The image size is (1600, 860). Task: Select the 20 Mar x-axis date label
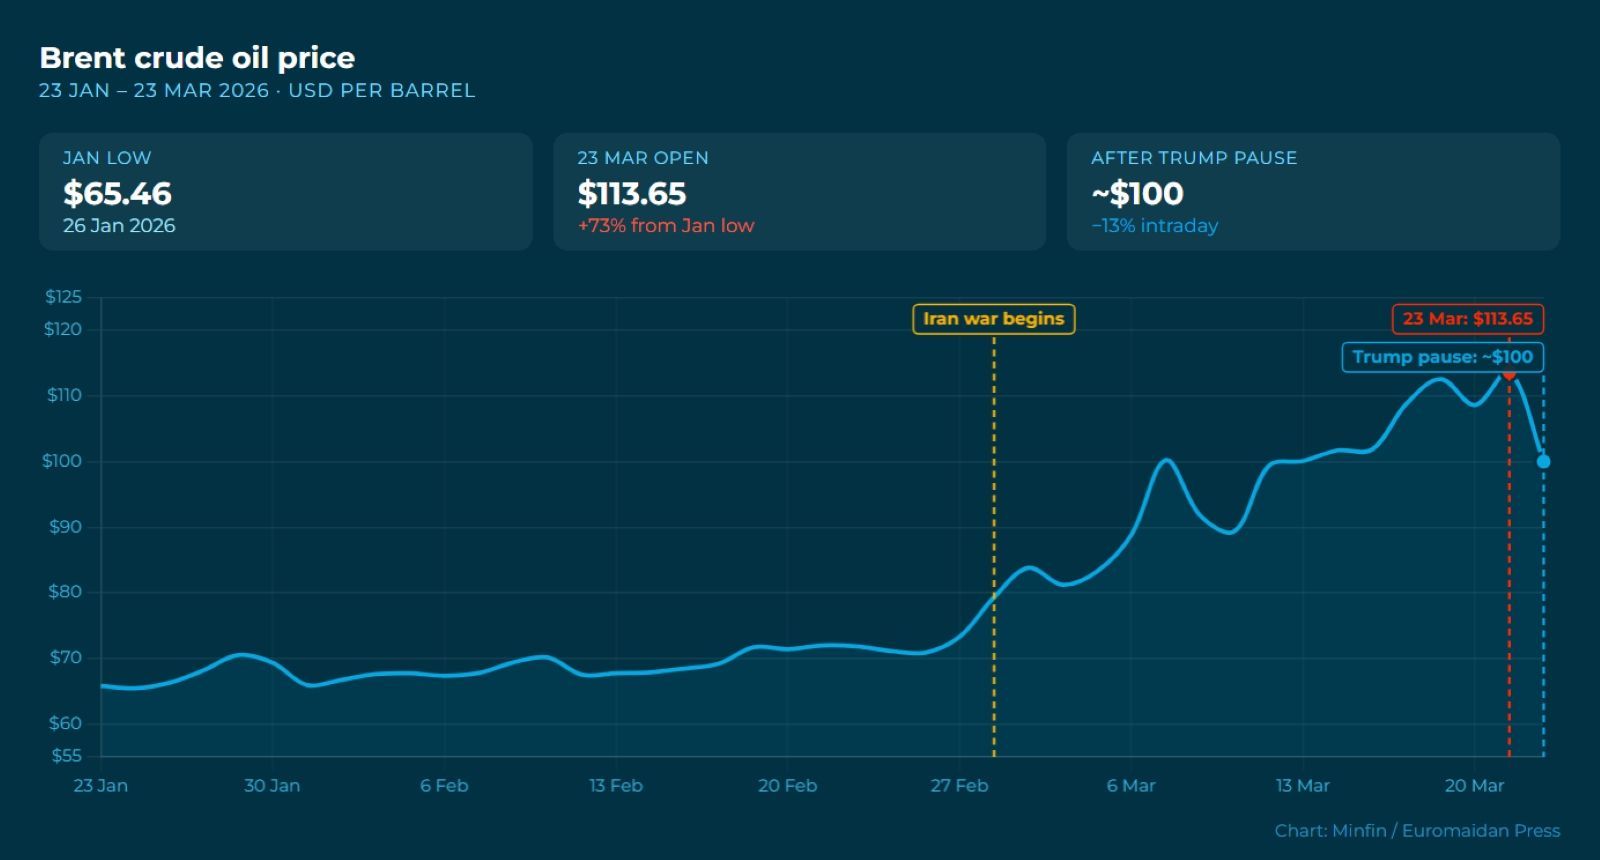pos(1474,786)
